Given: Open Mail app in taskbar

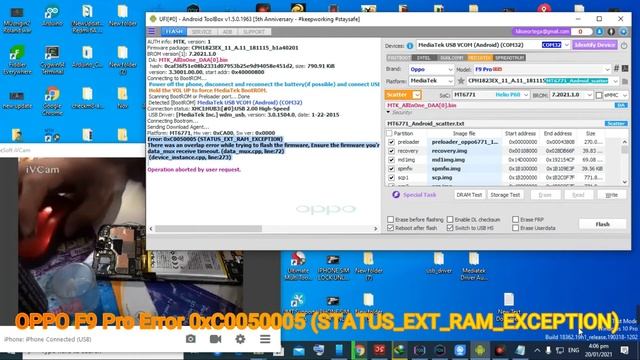Looking at the screenshot, I should point(299,350).
